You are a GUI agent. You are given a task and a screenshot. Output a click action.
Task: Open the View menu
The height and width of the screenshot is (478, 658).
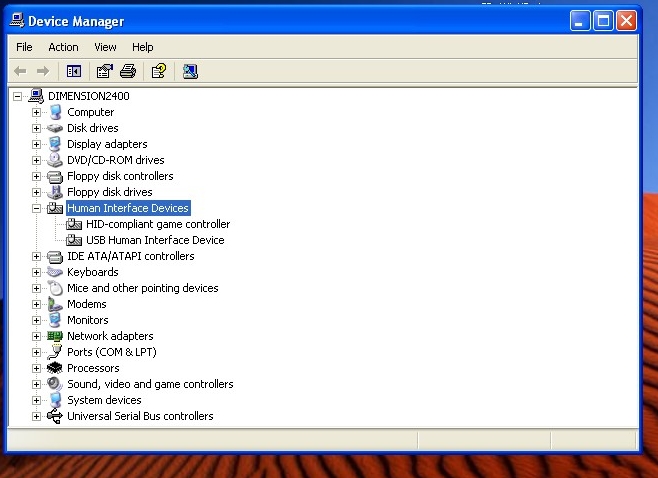[105, 47]
